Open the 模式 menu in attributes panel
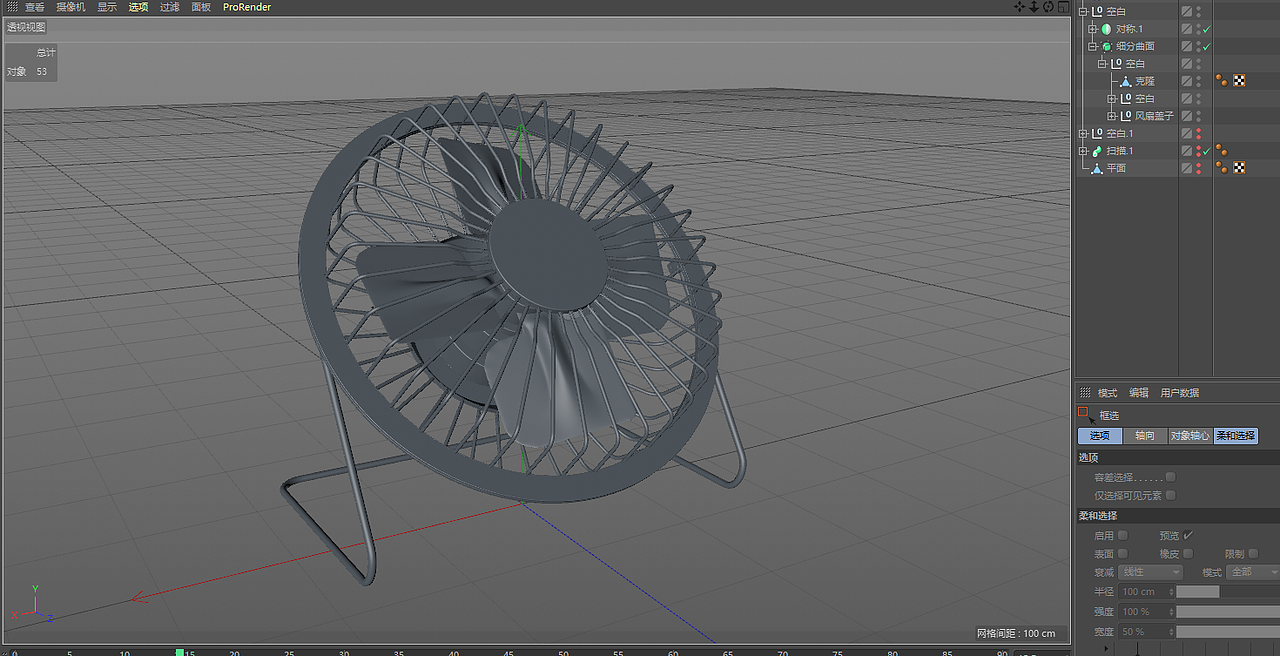The width and height of the screenshot is (1280, 656). coord(1108,393)
